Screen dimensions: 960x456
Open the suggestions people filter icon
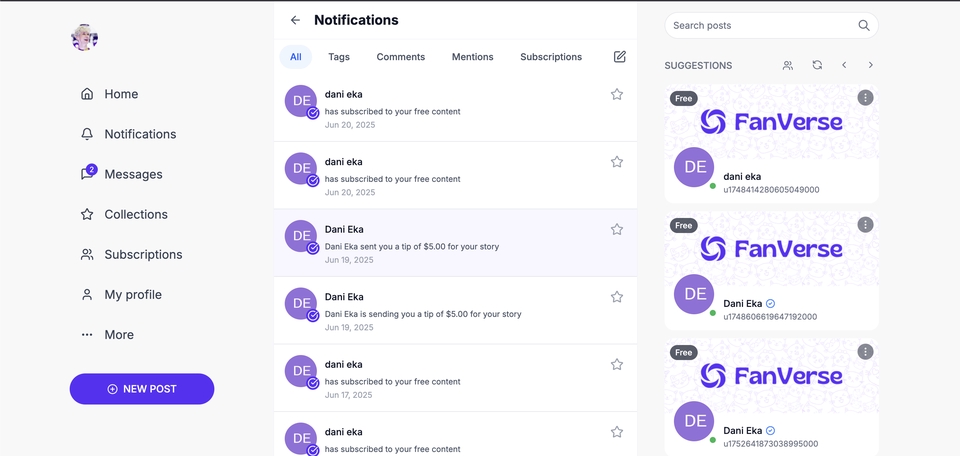pyautogui.click(x=788, y=65)
